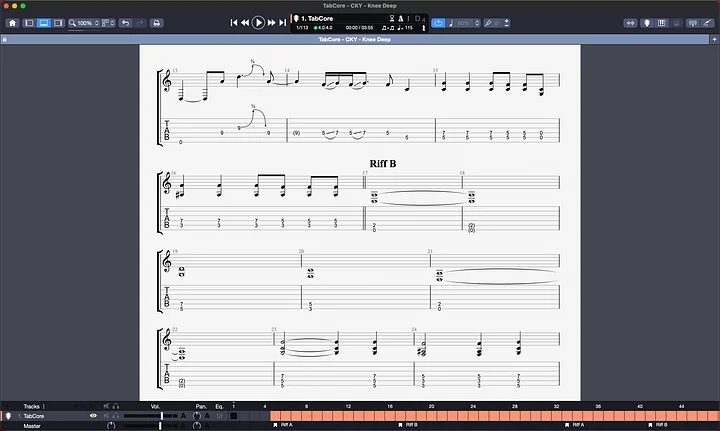Click the add track plus button
Viewport: 720px width, 431px height.
7,406
